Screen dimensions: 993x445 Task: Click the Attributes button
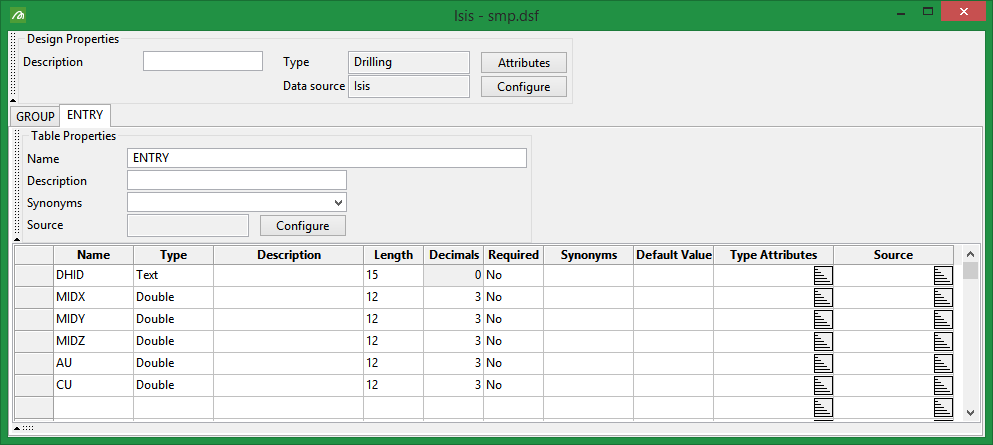point(524,62)
